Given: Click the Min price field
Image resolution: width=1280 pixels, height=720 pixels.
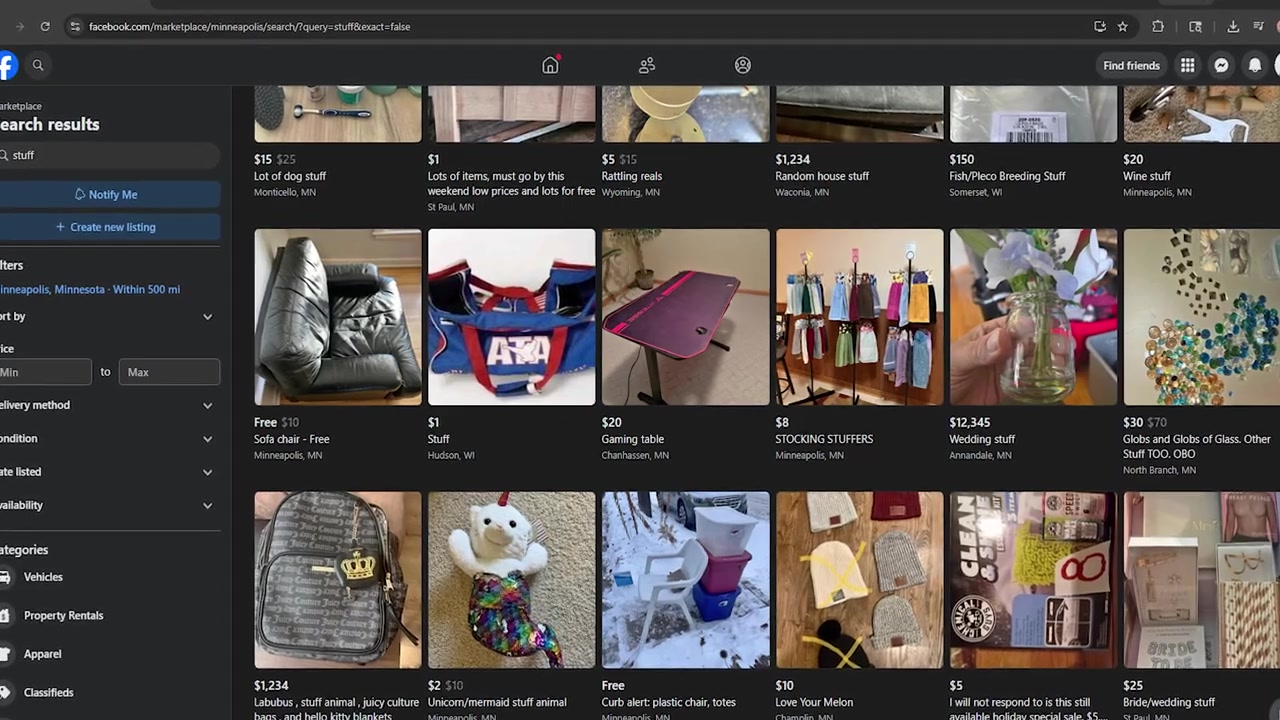Looking at the screenshot, I should coord(45,372).
